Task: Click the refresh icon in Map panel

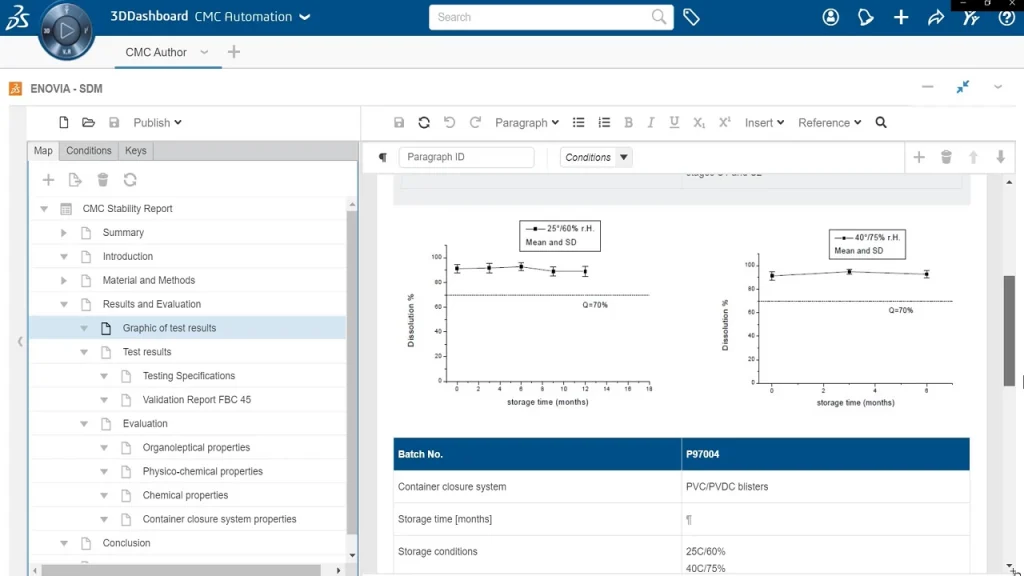Action: pos(130,180)
